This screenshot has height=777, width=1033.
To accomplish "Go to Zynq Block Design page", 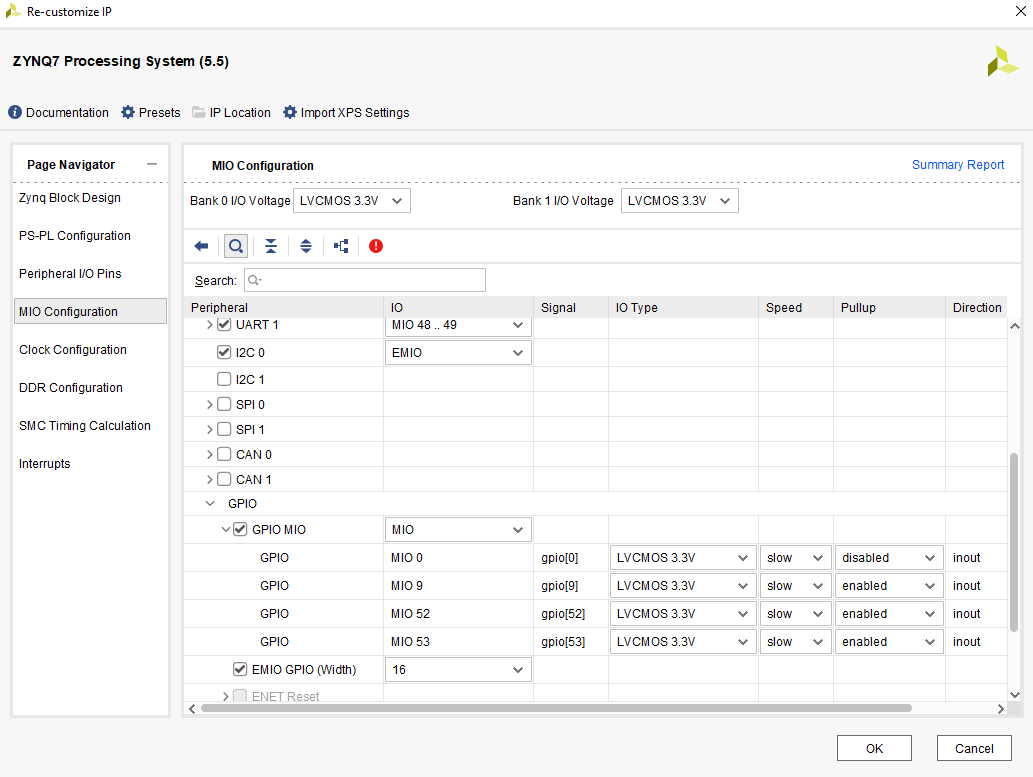I will [70, 198].
